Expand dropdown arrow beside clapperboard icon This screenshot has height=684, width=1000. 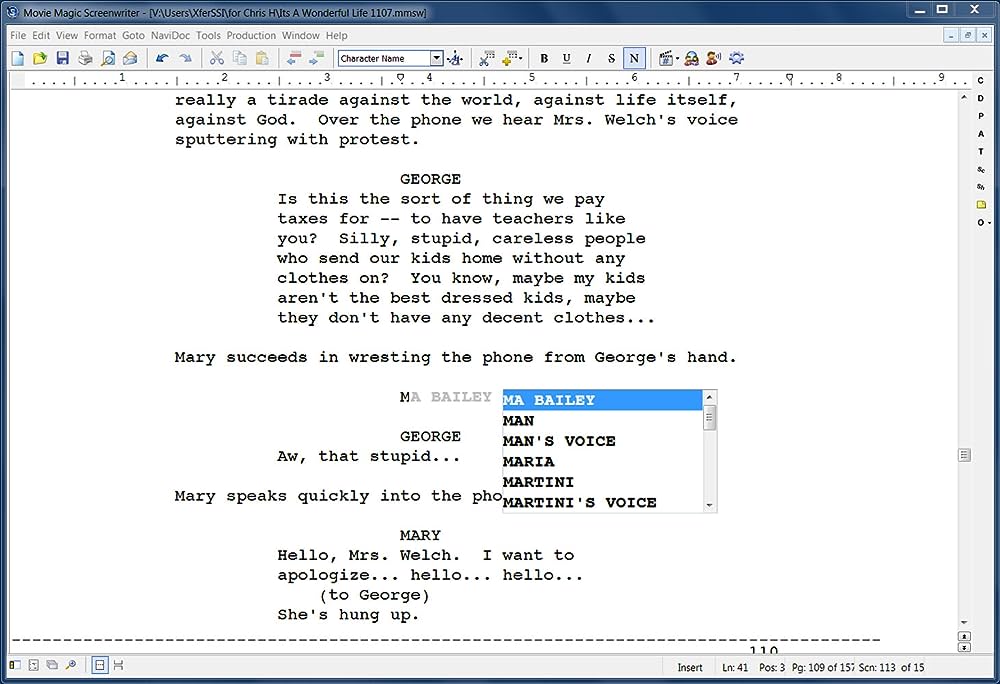(x=677, y=59)
